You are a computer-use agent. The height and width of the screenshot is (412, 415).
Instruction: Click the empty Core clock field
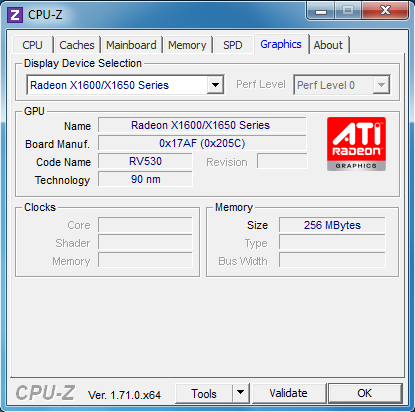point(145,225)
